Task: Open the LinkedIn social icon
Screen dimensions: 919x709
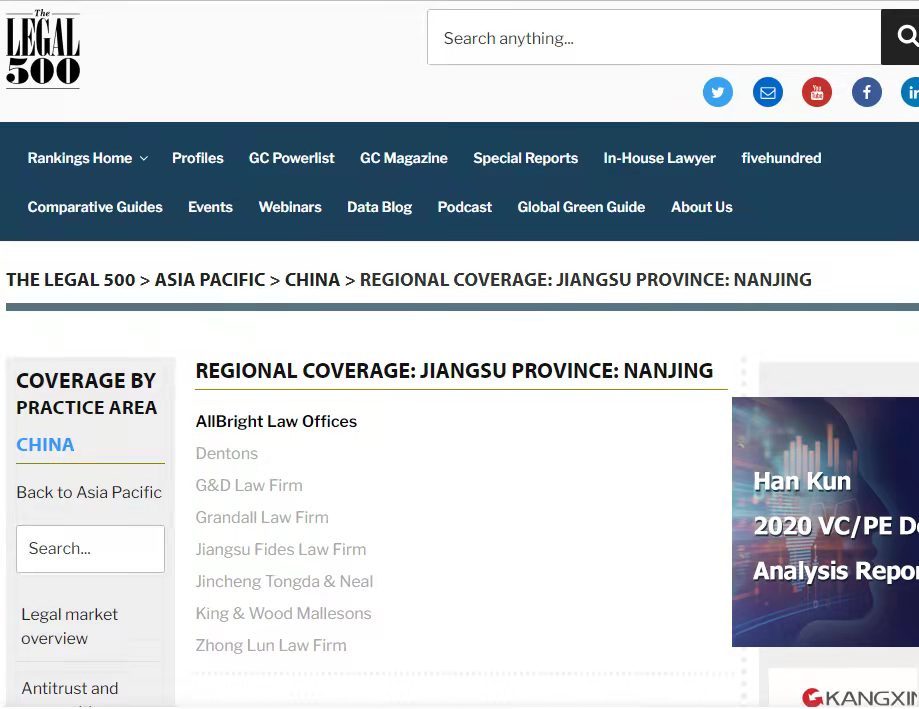Action: coord(910,92)
